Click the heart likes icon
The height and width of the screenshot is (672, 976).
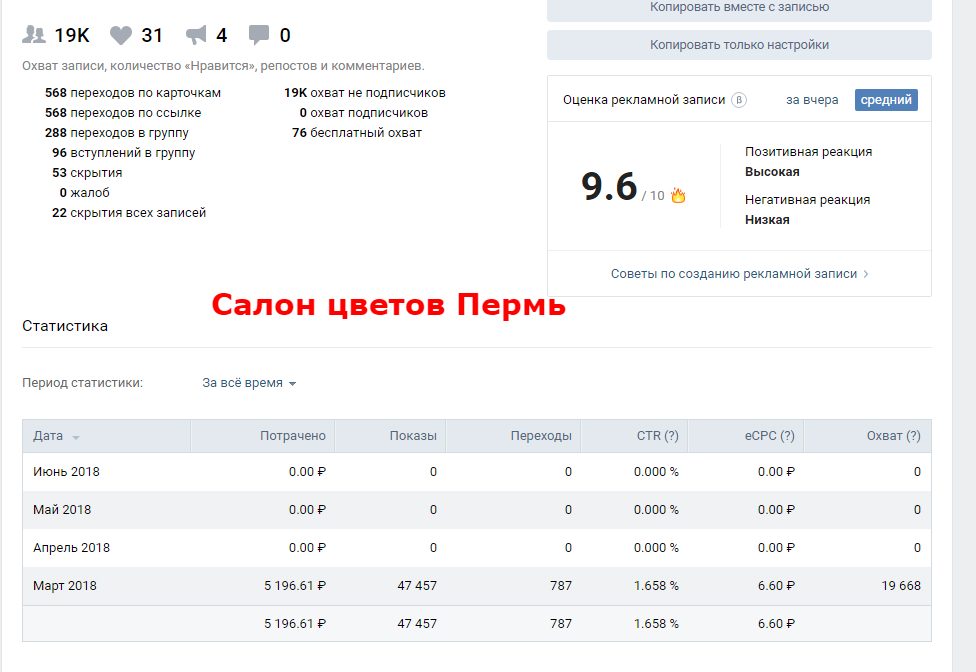121,35
